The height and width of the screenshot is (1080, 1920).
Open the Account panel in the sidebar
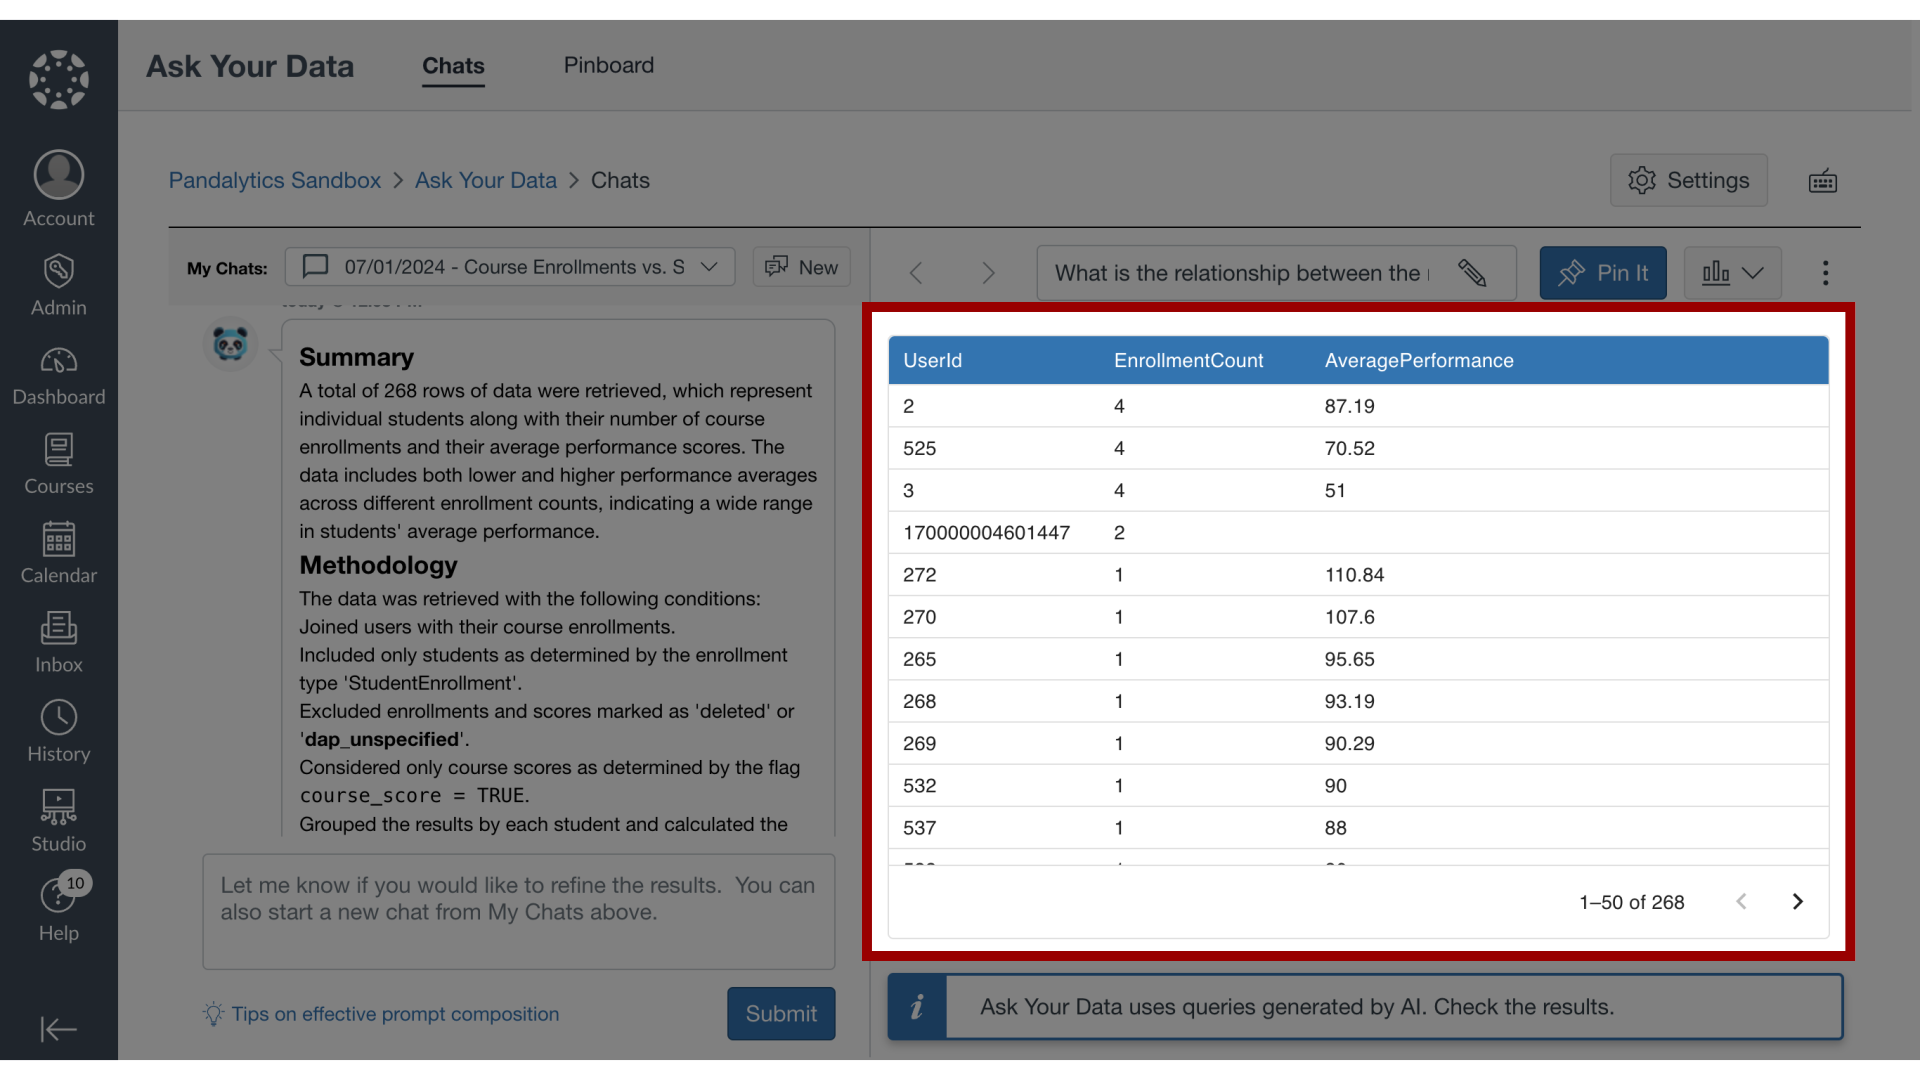click(58, 189)
